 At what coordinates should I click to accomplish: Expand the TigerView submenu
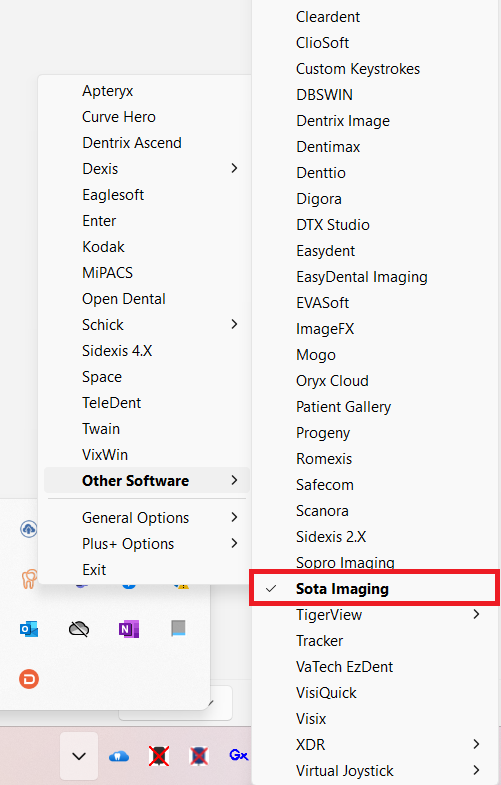tap(373, 615)
